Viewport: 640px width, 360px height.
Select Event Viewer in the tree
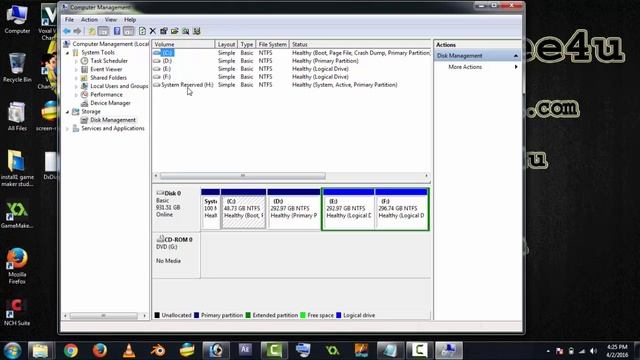click(x=106, y=69)
